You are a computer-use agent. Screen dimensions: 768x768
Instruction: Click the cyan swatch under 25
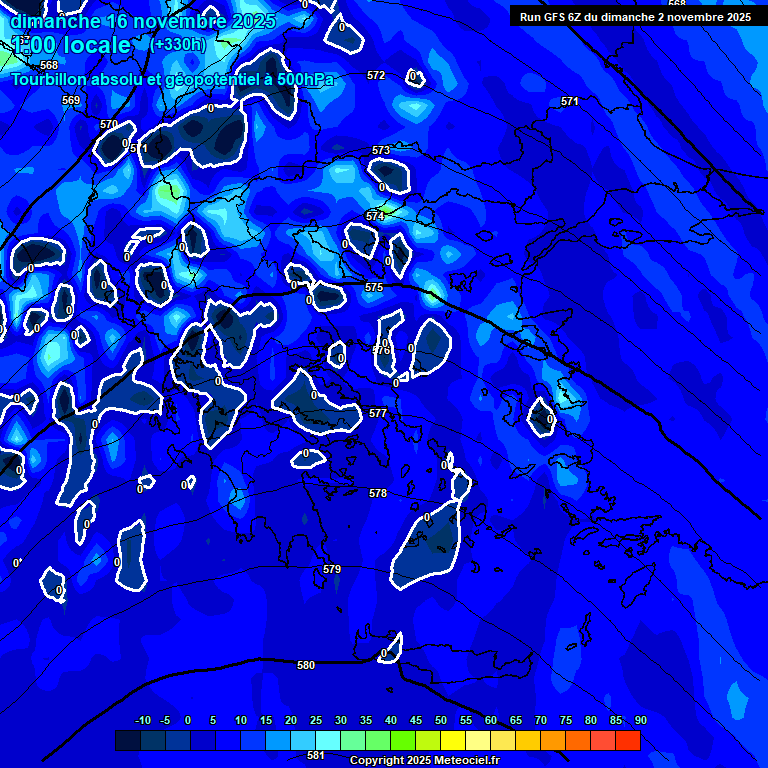(327, 741)
